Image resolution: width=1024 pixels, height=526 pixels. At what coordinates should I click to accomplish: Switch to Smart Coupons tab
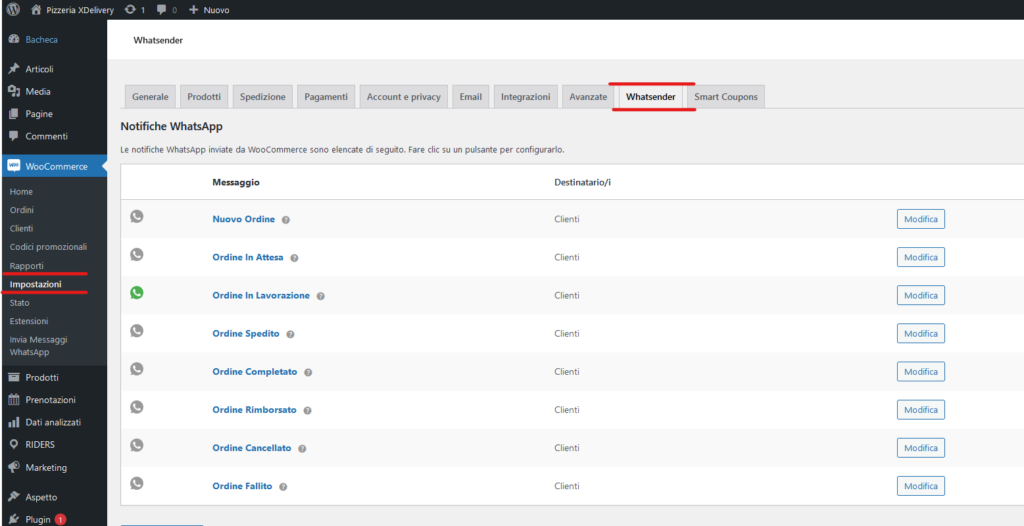pos(726,97)
